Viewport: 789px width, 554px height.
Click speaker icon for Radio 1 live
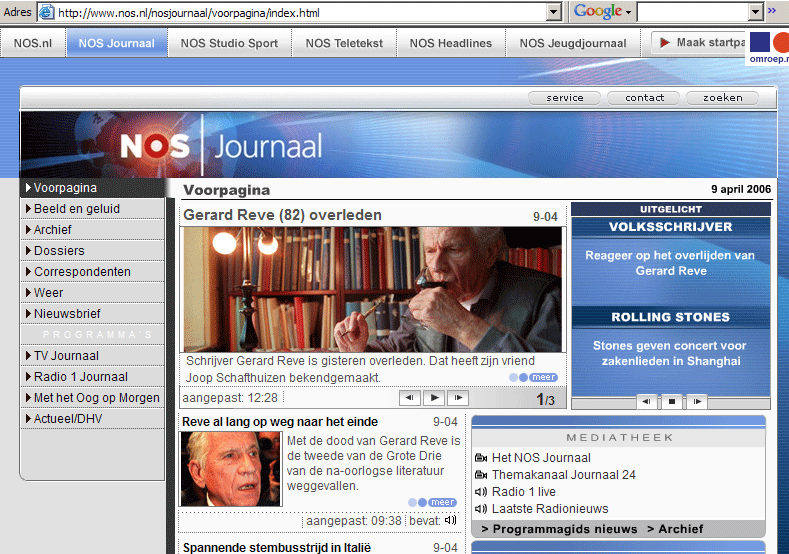click(x=481, y=492)
